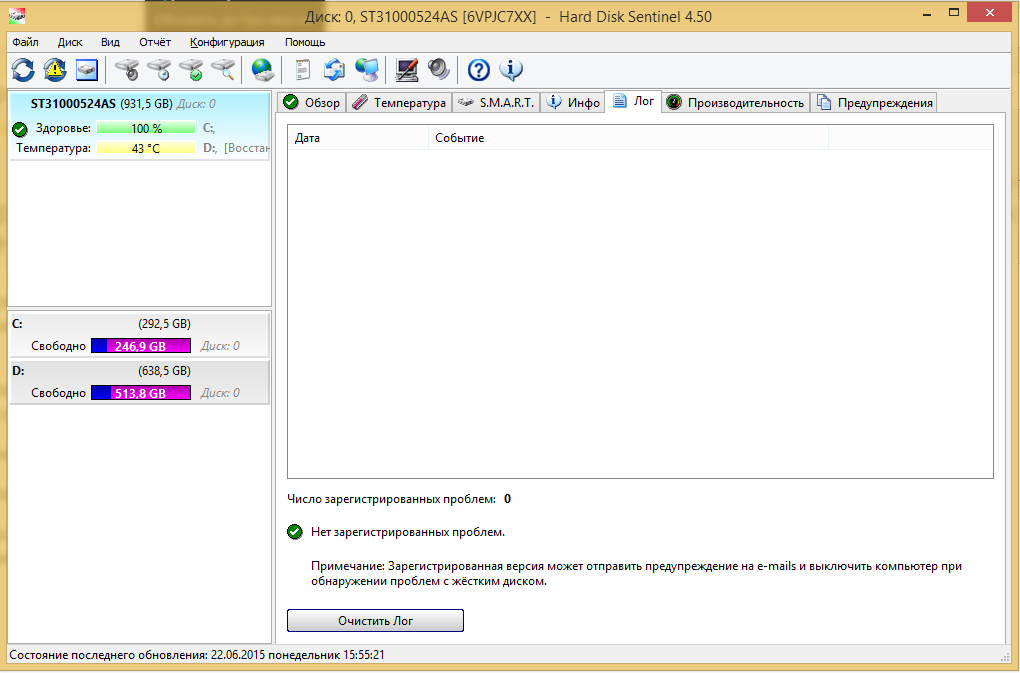Switch to the S.M.A.R.T. tab

[x=496, y=102]
